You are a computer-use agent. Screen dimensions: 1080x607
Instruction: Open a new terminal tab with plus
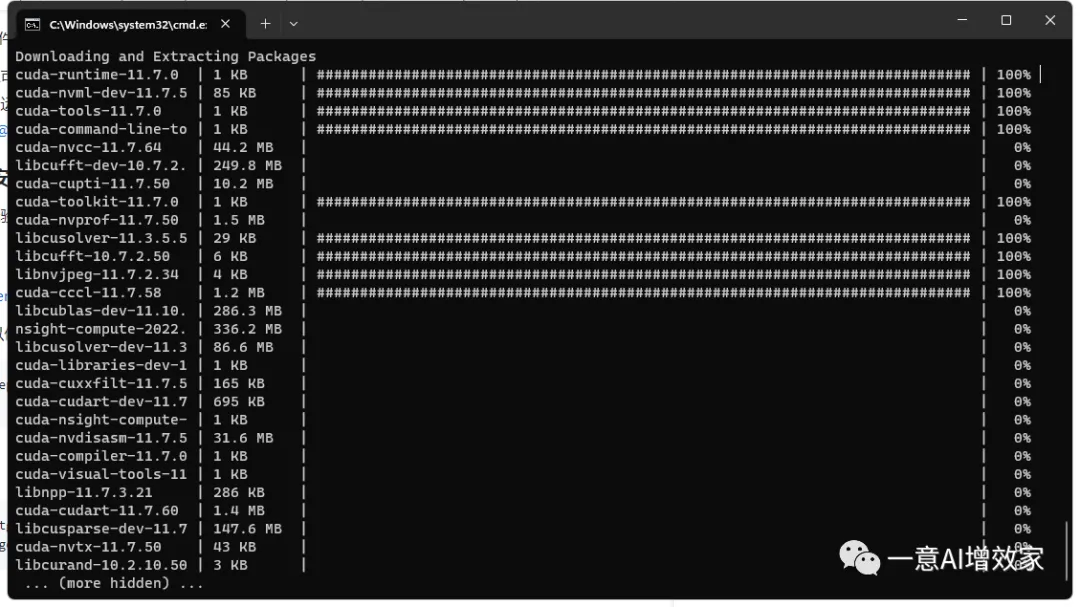(265, 23)
